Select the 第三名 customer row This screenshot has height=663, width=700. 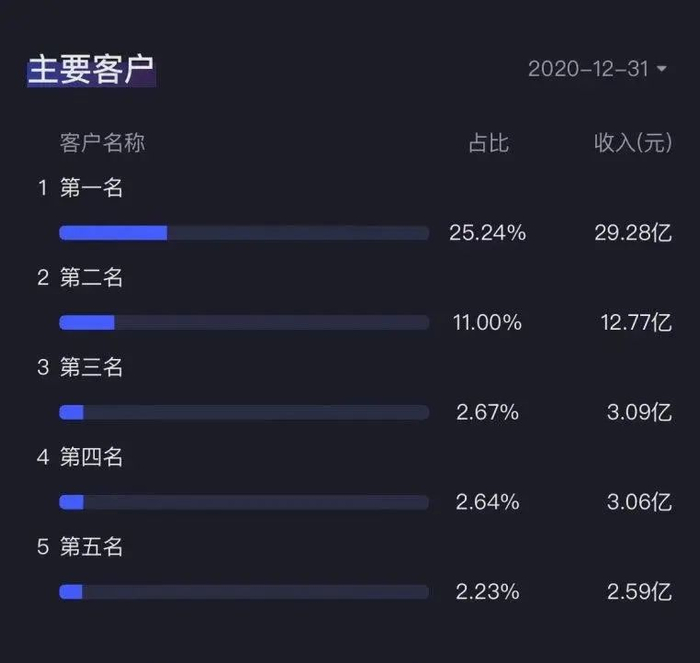pos(91,367)
